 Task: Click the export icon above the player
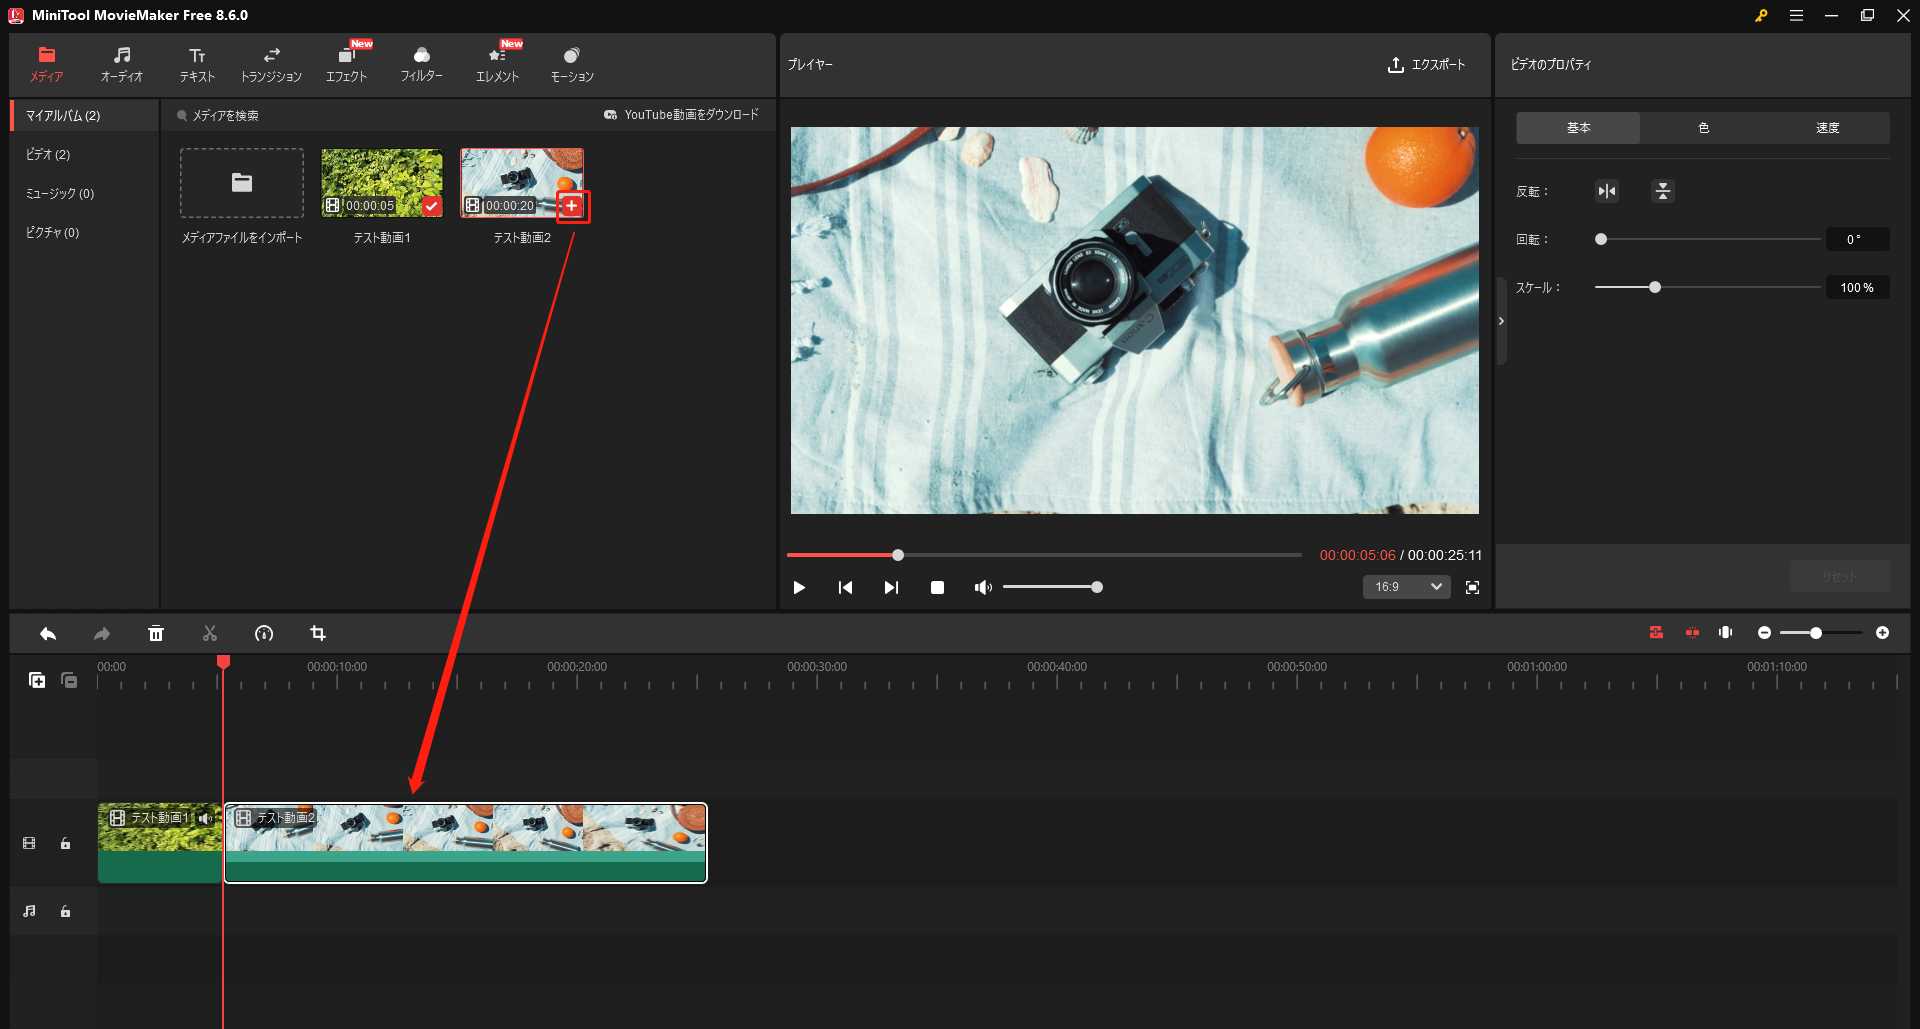point(1396,65)
